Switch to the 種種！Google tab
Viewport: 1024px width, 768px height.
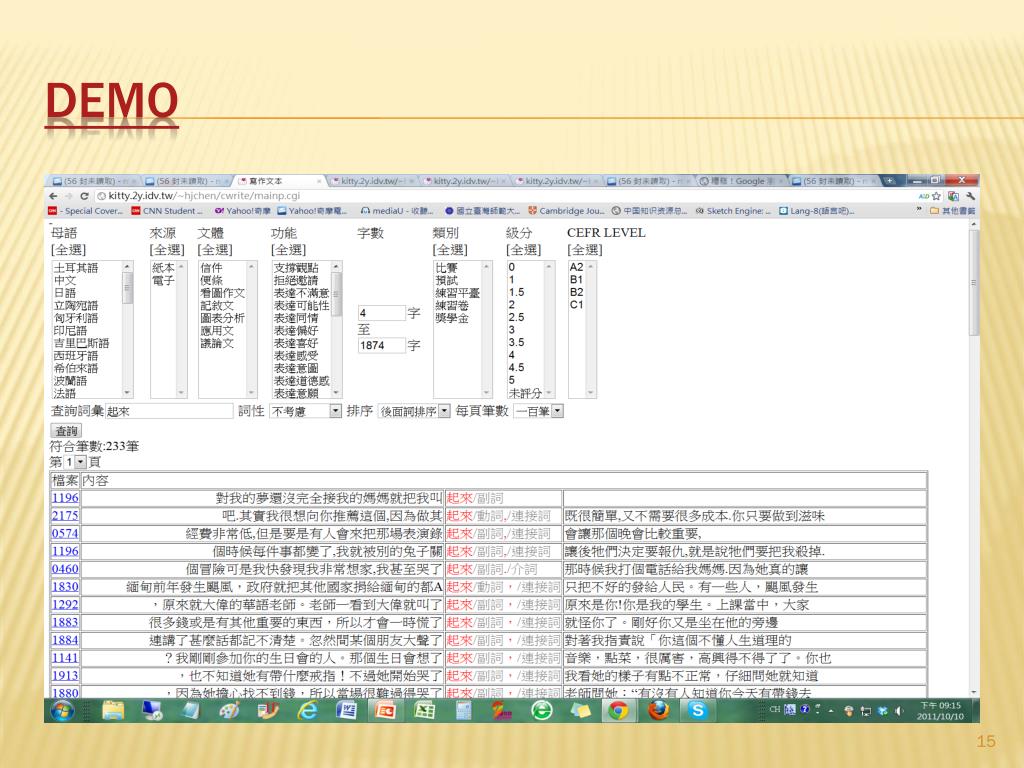[x=742, y=181]
